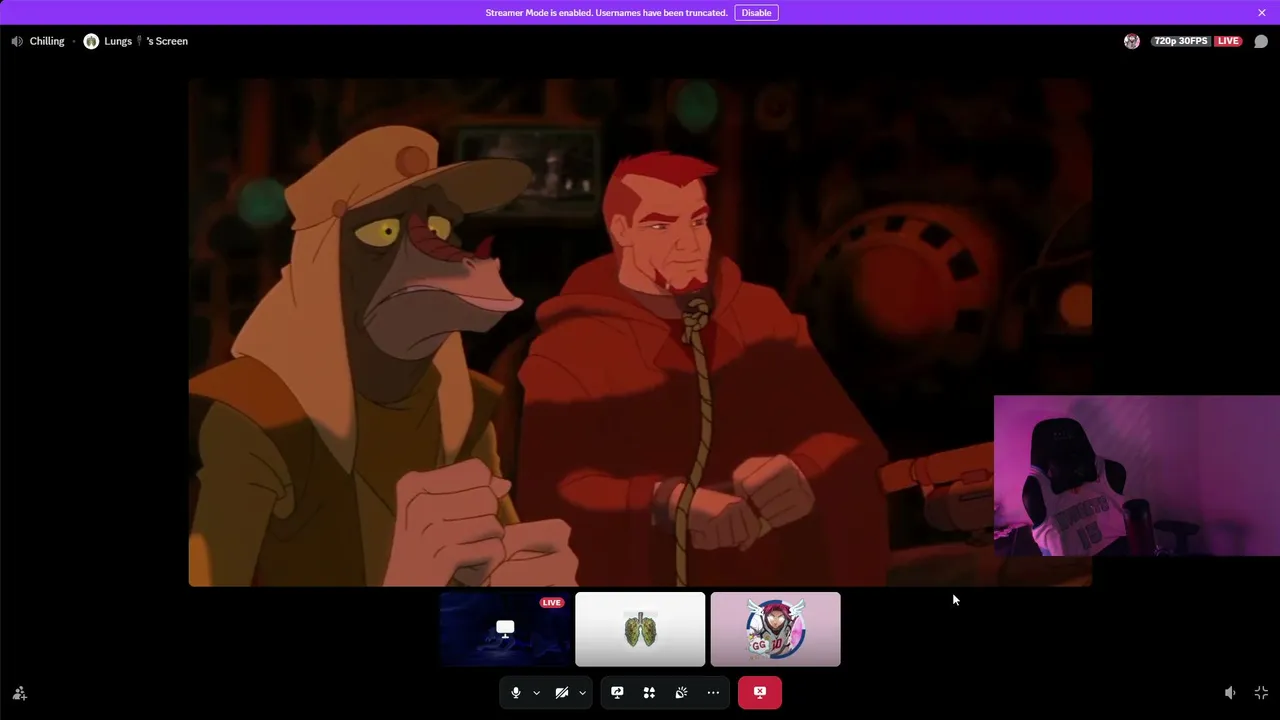Open the camera options dropdown arrow
Viewport: 1280px width, 720px height.
582,692
